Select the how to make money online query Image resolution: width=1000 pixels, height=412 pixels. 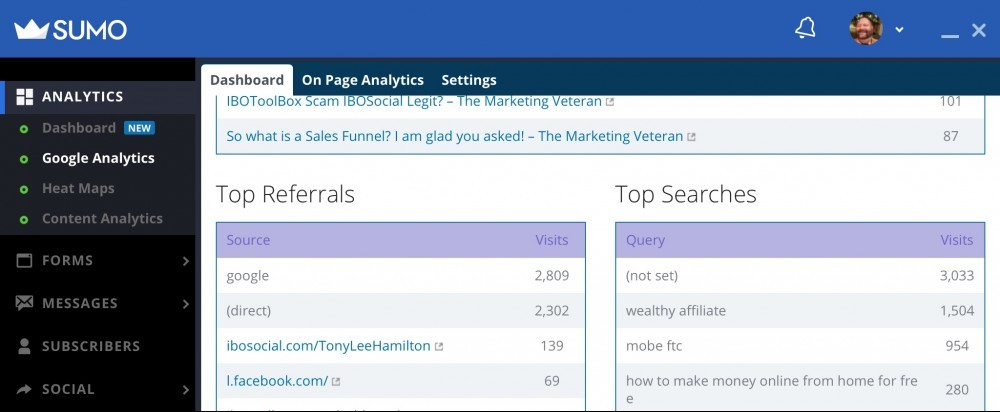(800, 388)
